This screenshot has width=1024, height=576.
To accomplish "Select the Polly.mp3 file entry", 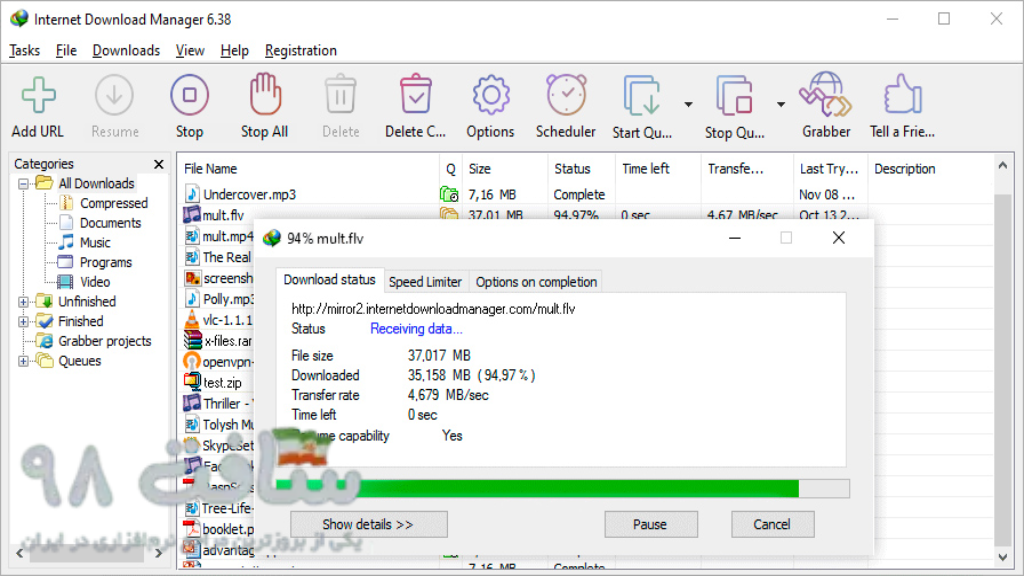I will click(219, 299).
